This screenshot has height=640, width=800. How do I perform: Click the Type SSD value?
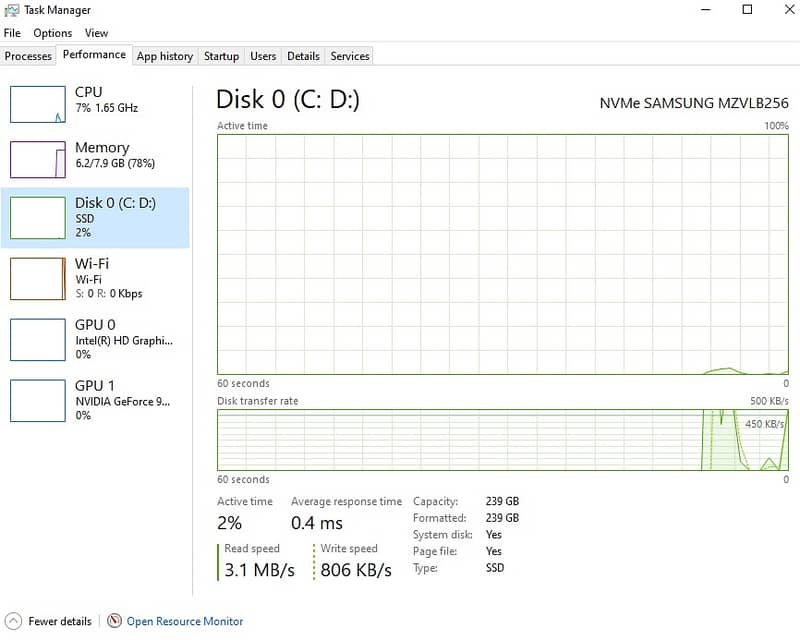click(x=495, y=568)
